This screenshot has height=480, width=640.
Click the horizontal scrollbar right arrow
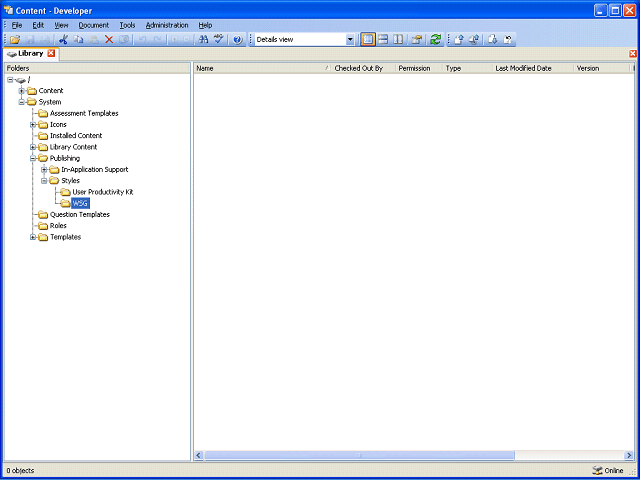(x=629, y=455)
